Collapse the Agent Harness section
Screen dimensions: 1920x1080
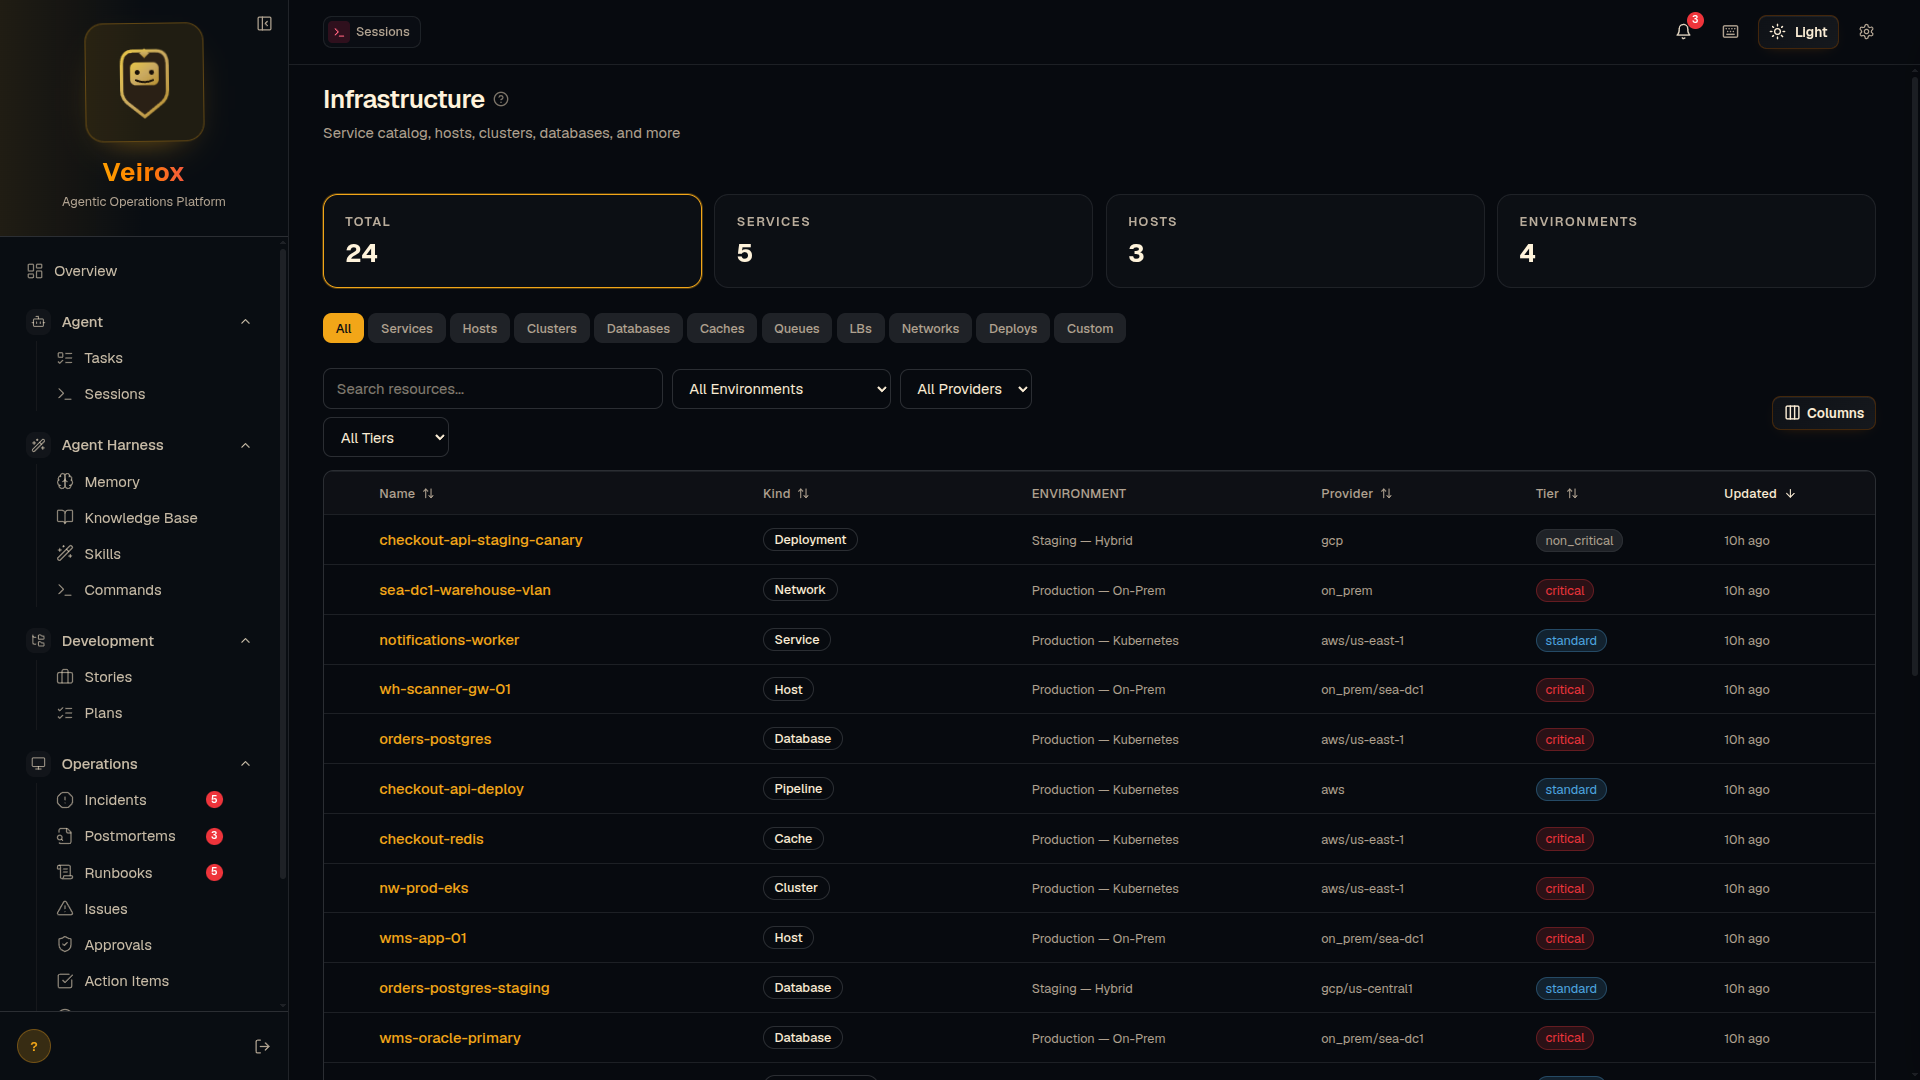click(x=245, y=445)
